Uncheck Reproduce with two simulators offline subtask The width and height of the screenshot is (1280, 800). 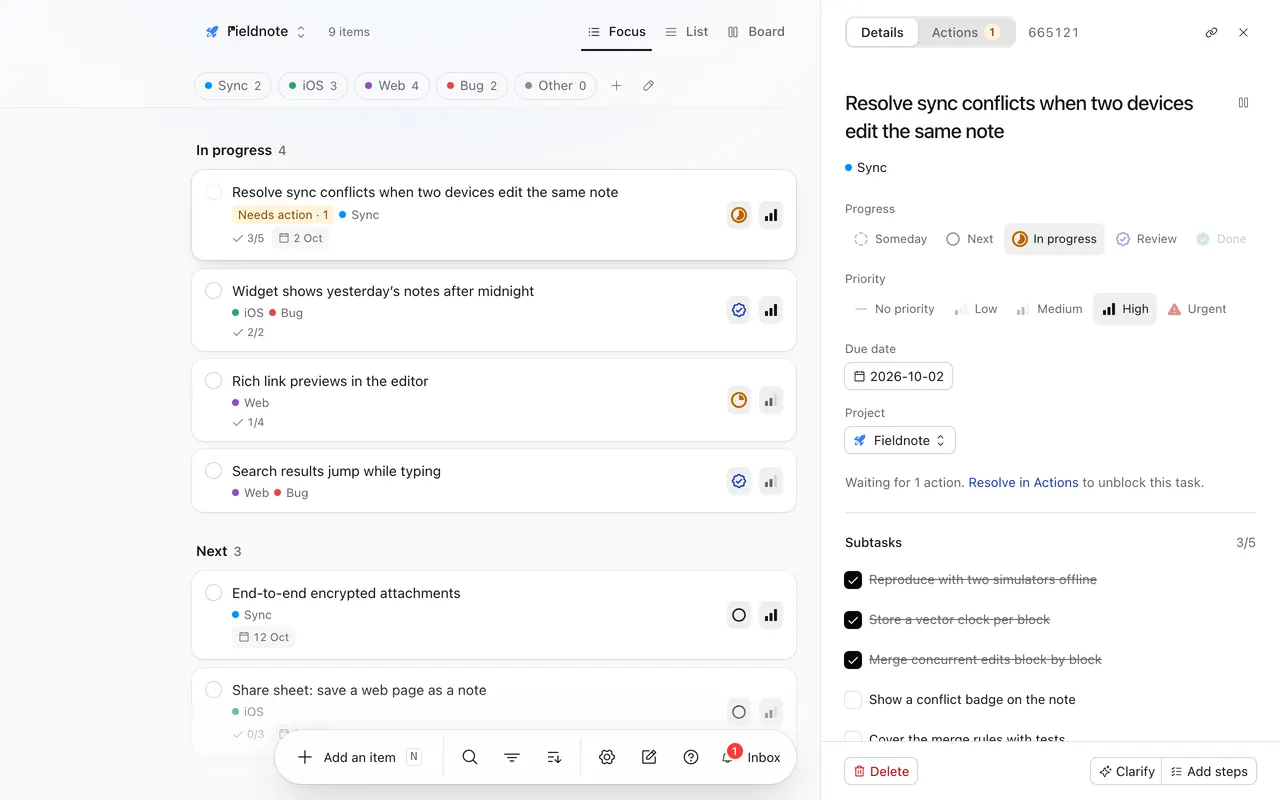click(x=853, y=580)
